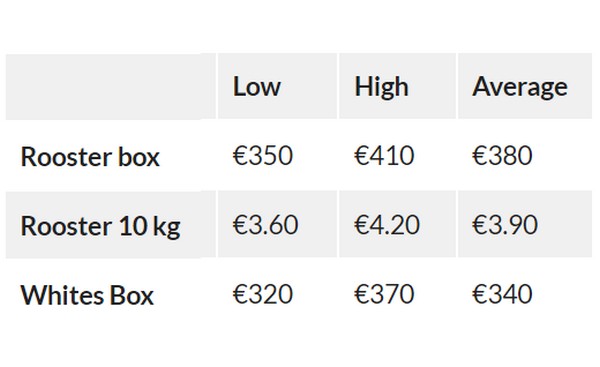Click the €370 high price cell

point(384,294)
